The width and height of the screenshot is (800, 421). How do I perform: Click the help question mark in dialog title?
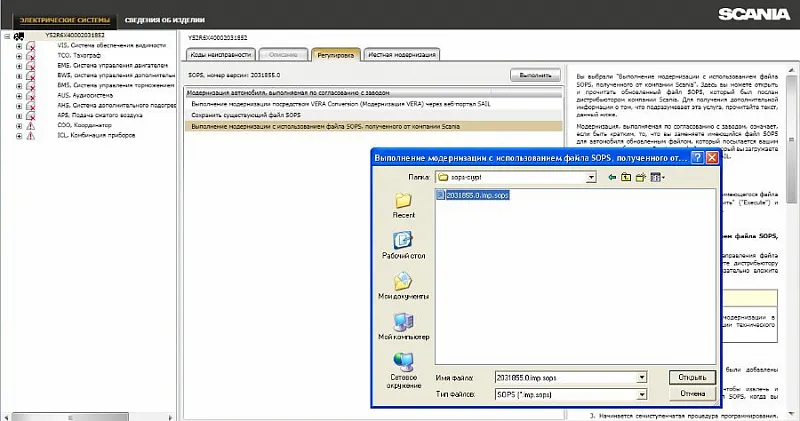696,158
